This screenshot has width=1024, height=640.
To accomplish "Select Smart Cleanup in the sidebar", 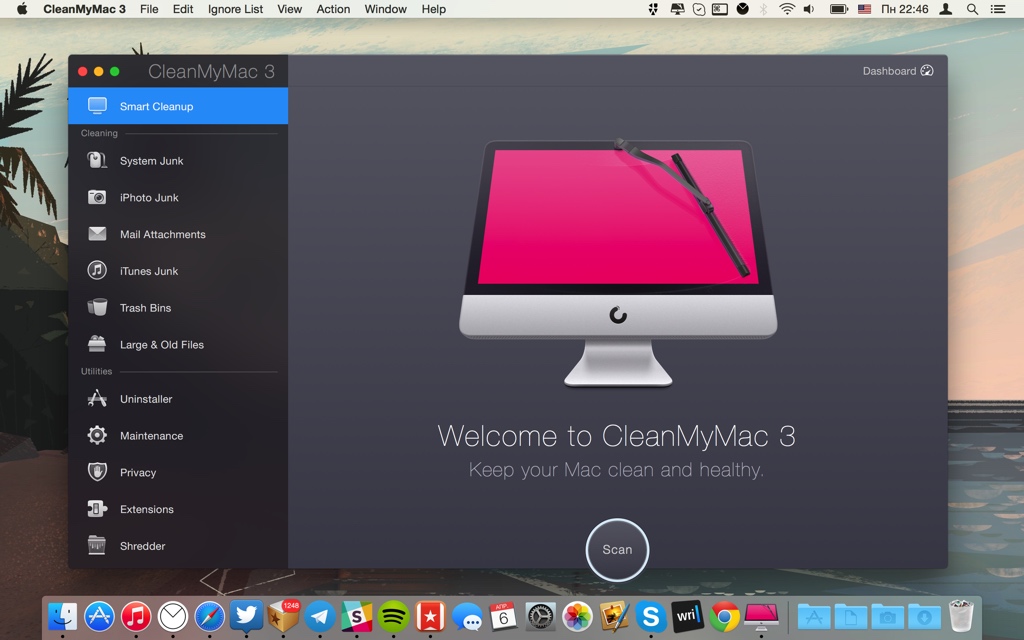I will point(156,106).
